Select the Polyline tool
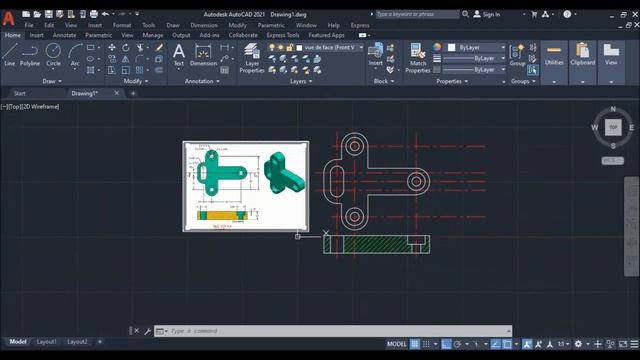The image size is (640, 360). (x=30, y=55)
